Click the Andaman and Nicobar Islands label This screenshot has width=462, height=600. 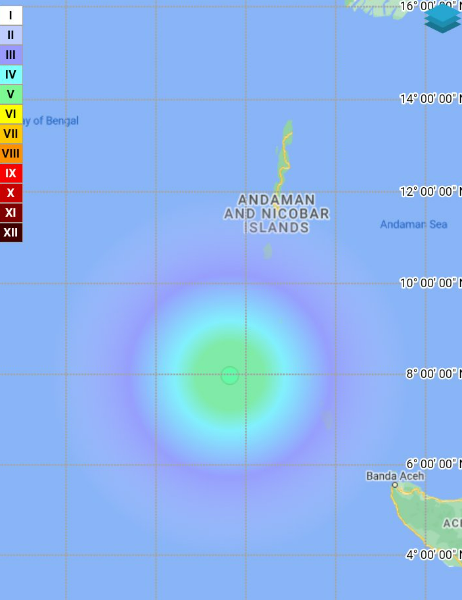(276, 214)
